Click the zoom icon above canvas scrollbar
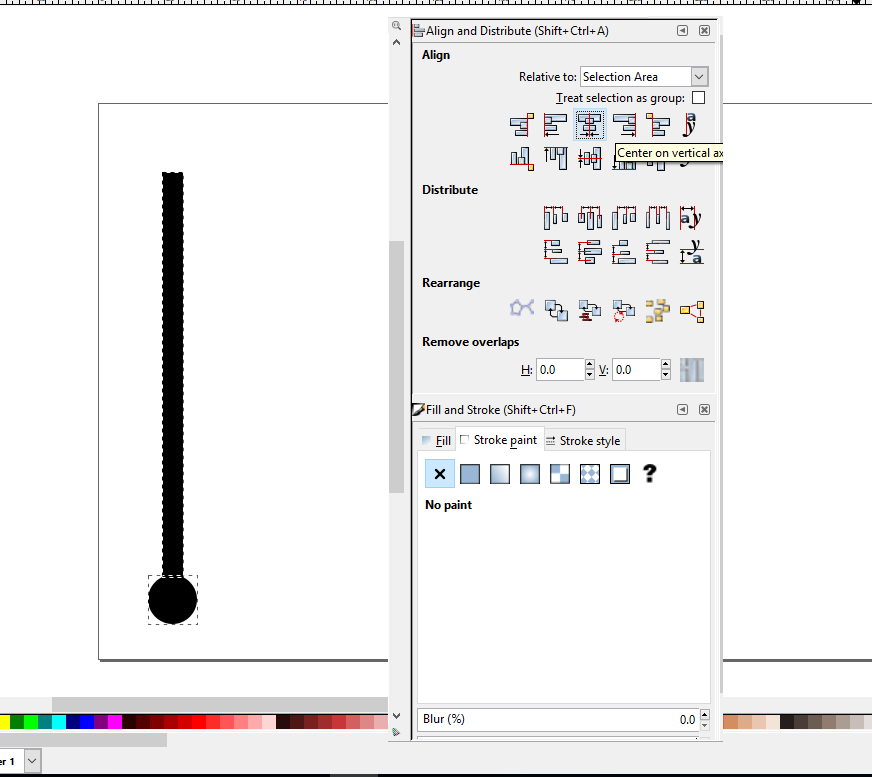 click(397, 26)
